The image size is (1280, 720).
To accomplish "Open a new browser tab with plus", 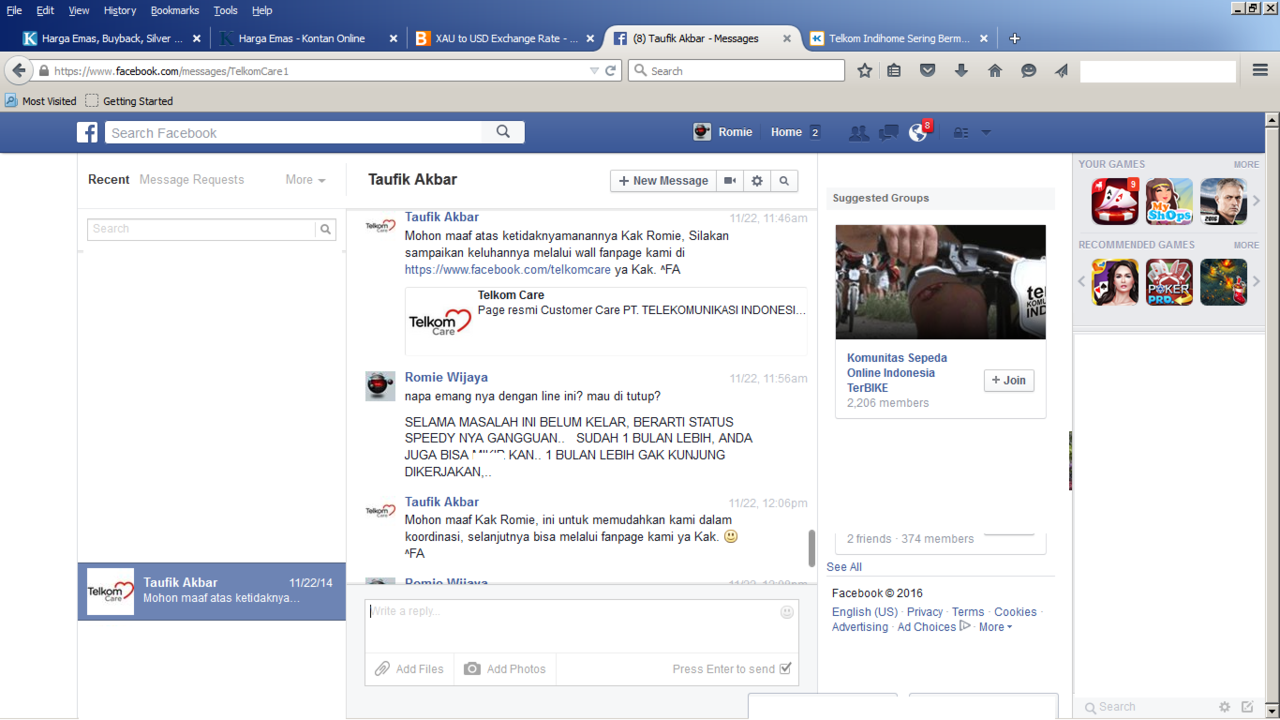I will click(x=1014, y=39).
